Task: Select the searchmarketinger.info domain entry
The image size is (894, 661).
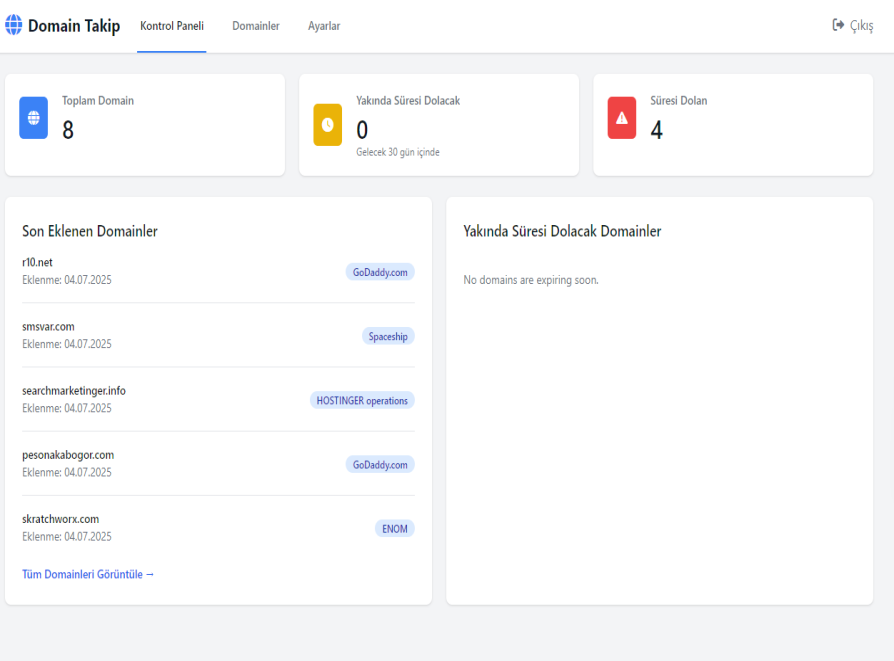Action: click(74, 391)
